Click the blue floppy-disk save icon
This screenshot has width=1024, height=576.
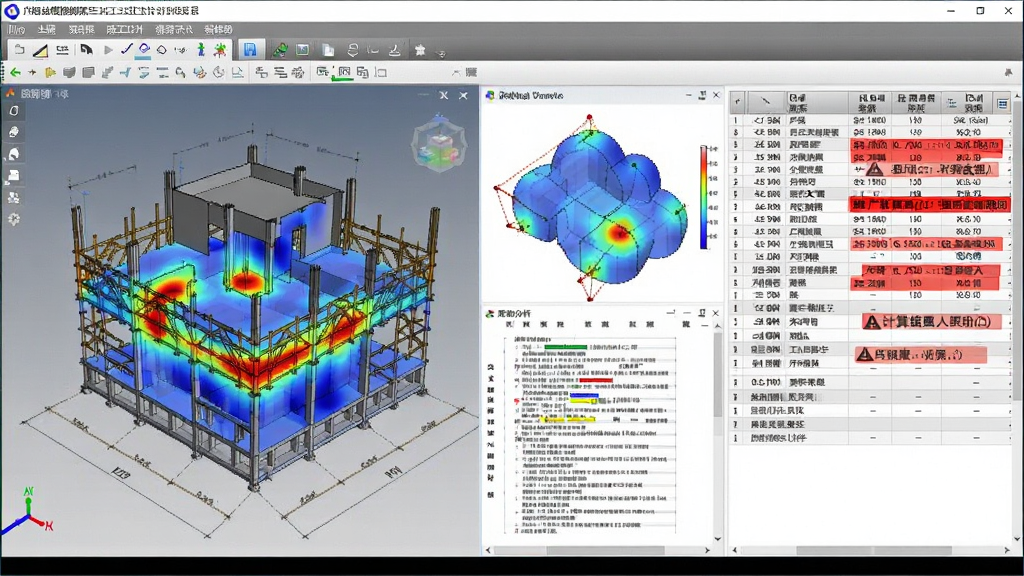click(x=249, y=50)
